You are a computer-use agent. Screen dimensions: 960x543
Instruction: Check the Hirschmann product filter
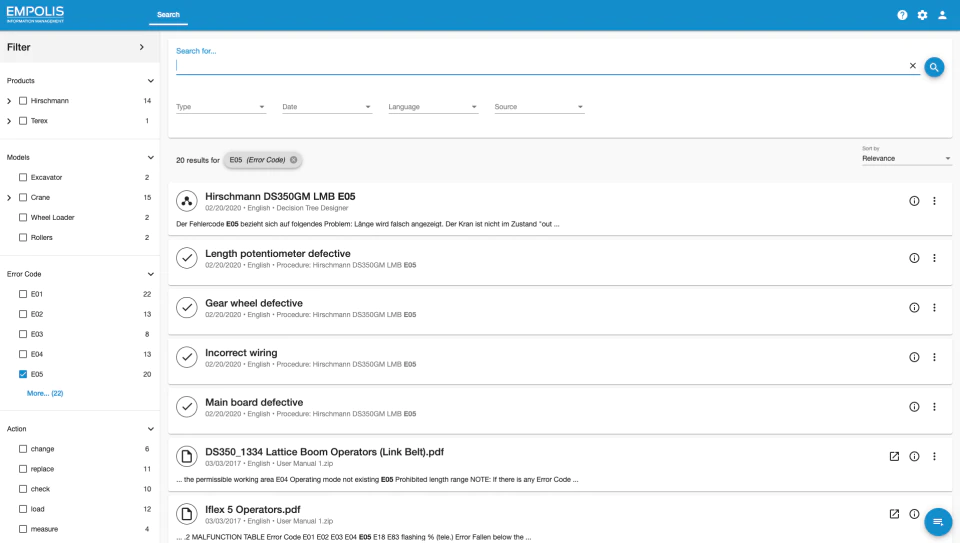(x=23, y=100)
